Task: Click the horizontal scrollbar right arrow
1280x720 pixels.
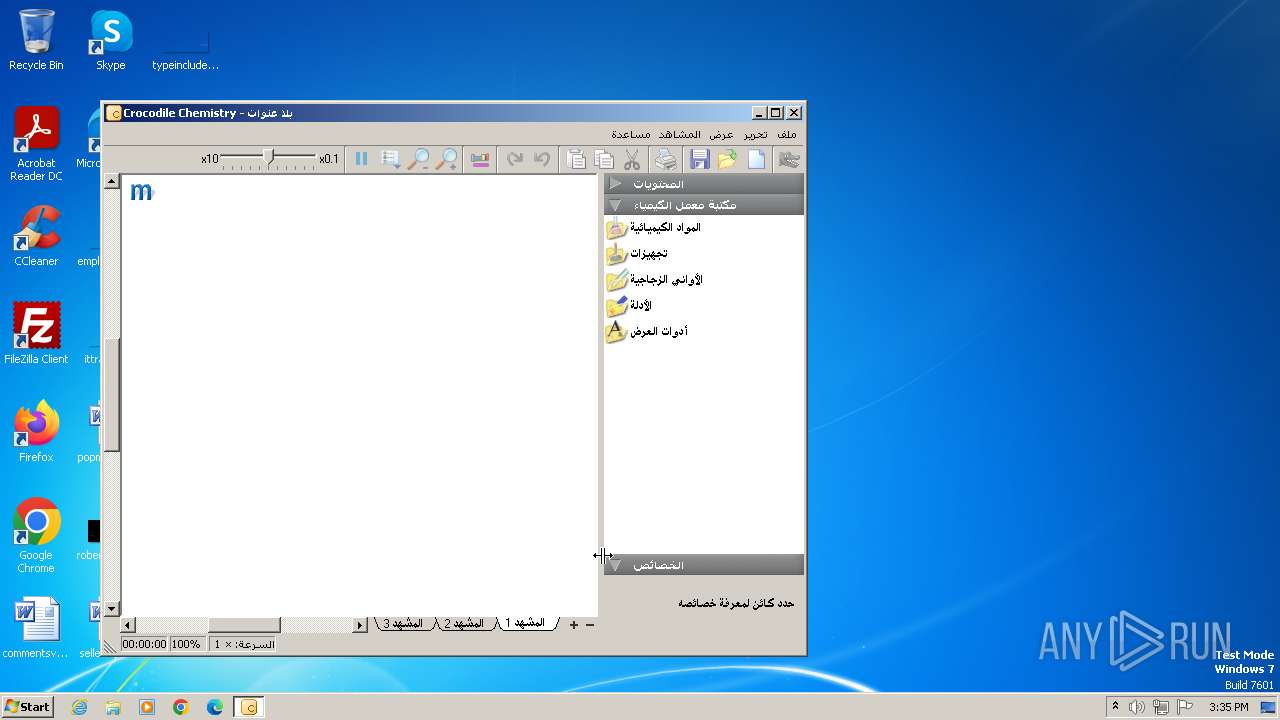Action: coord(360,625)
